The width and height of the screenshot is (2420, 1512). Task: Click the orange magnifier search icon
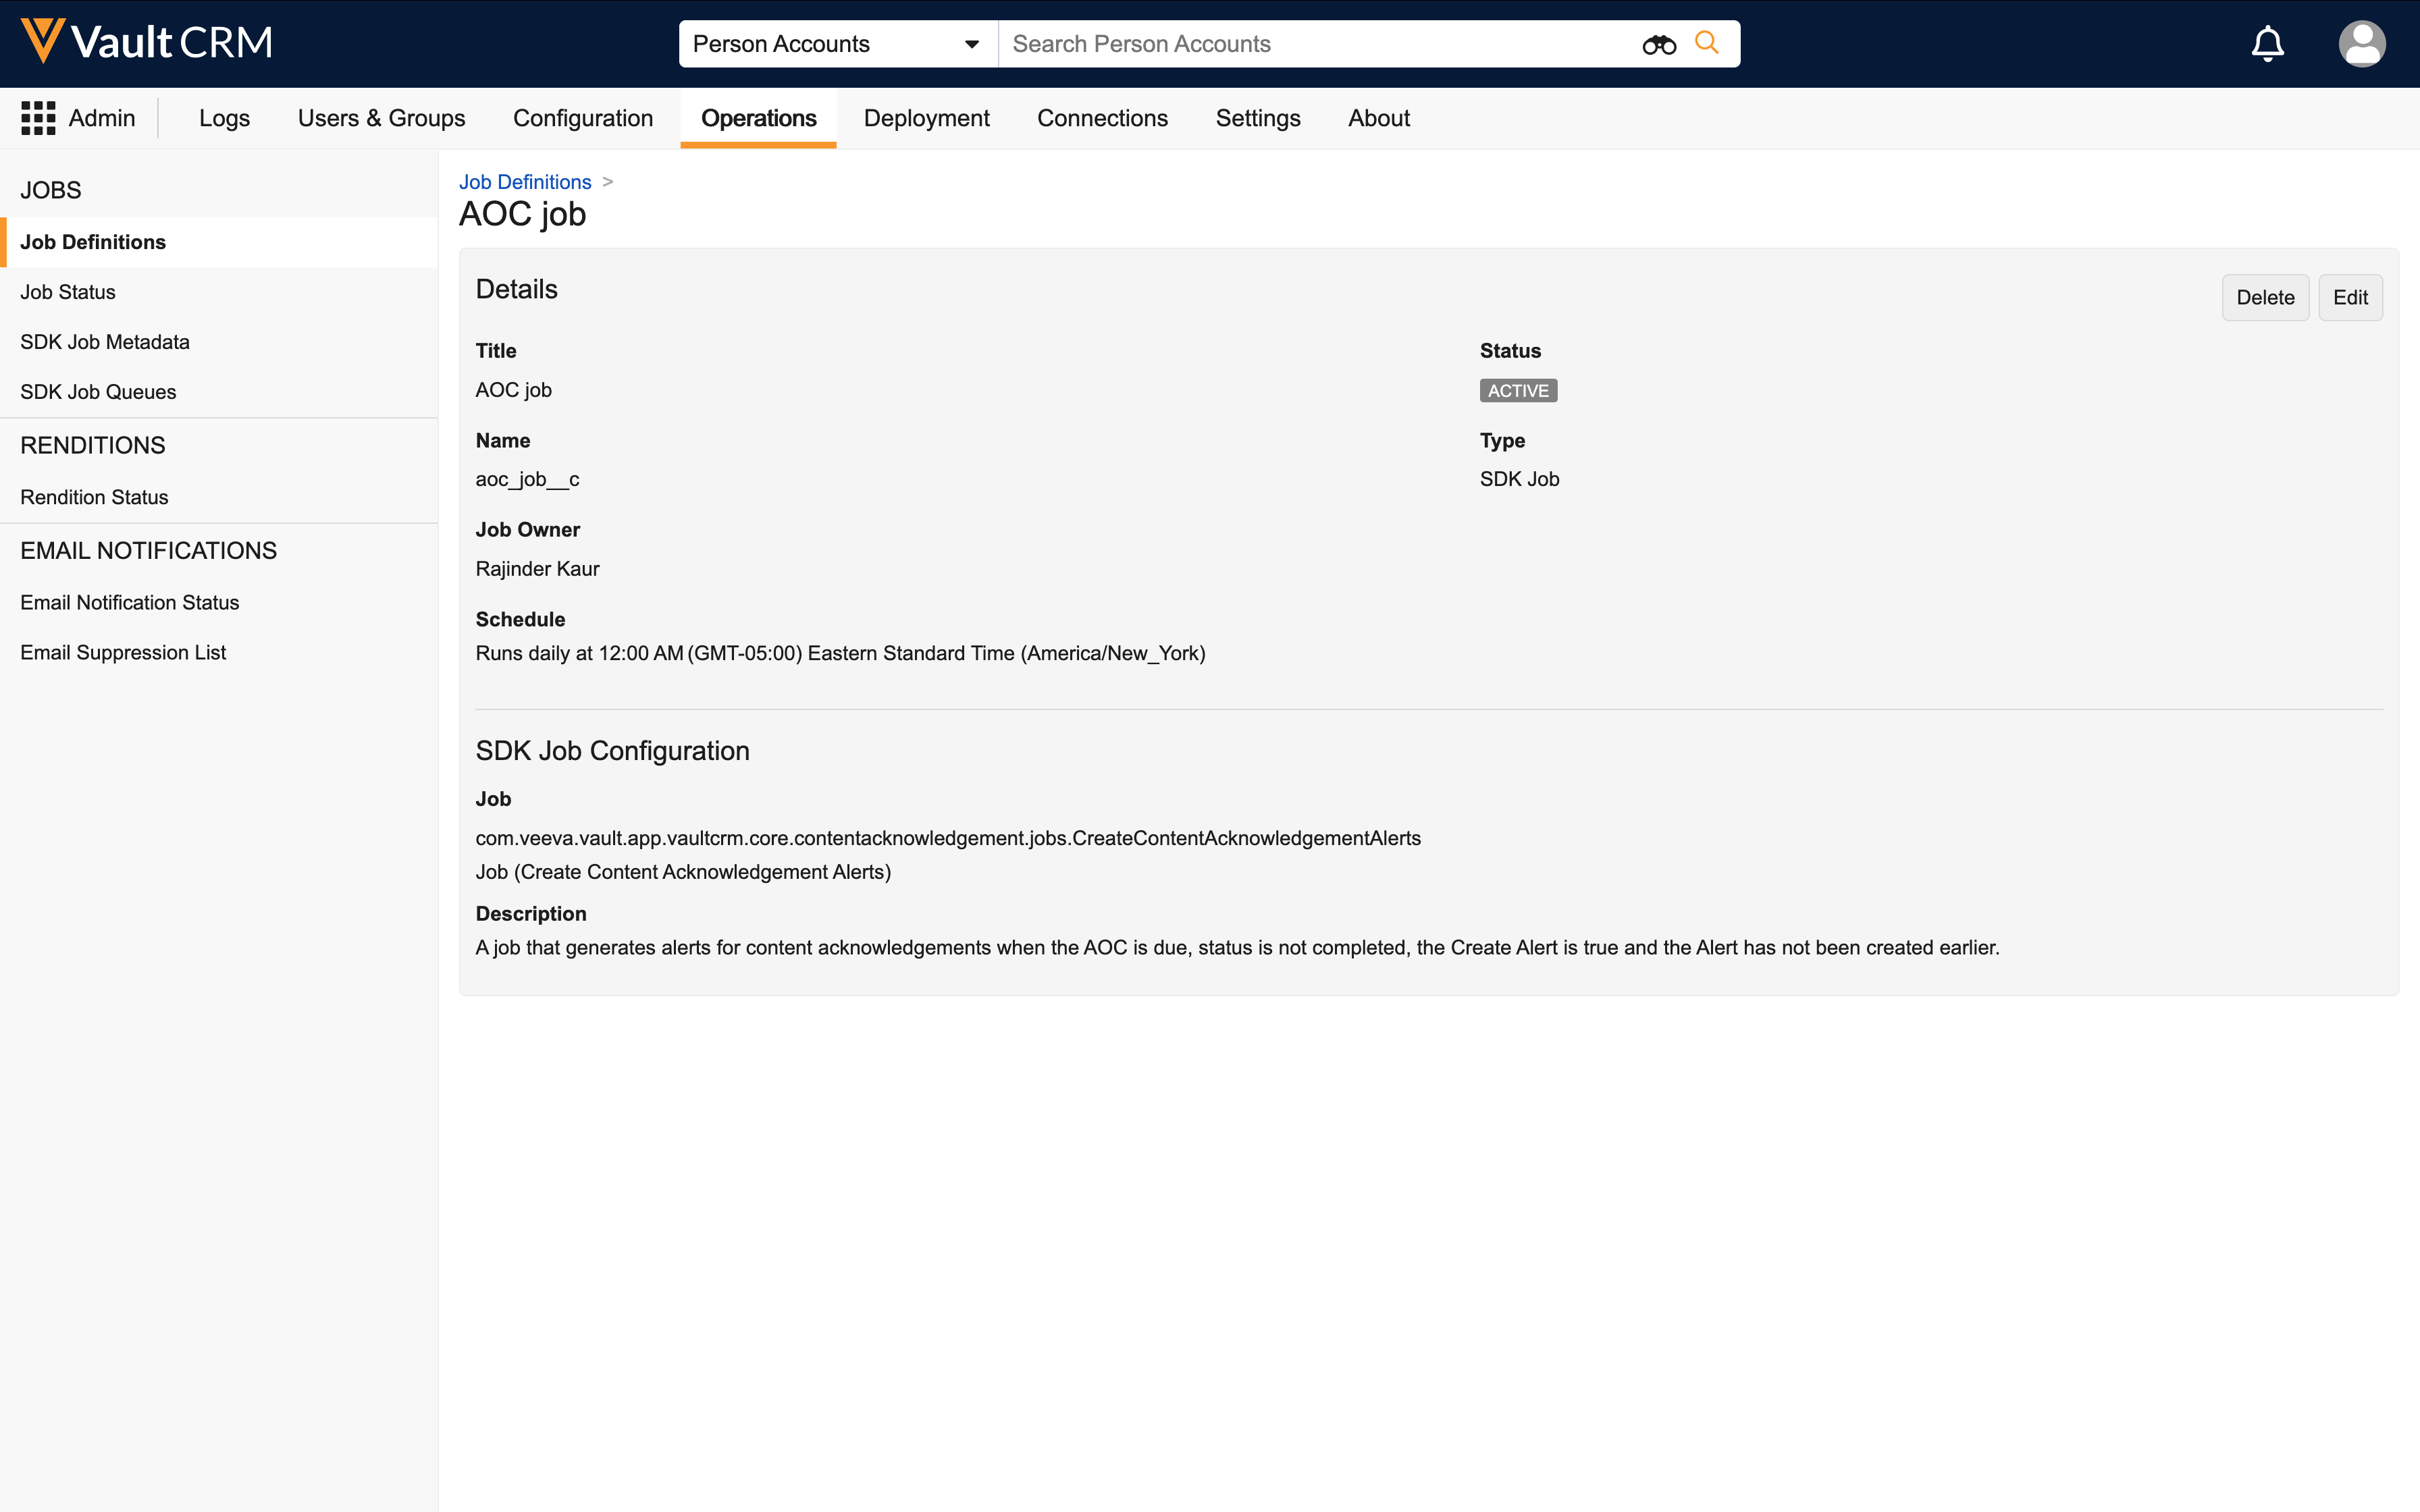coord(1707,43)
